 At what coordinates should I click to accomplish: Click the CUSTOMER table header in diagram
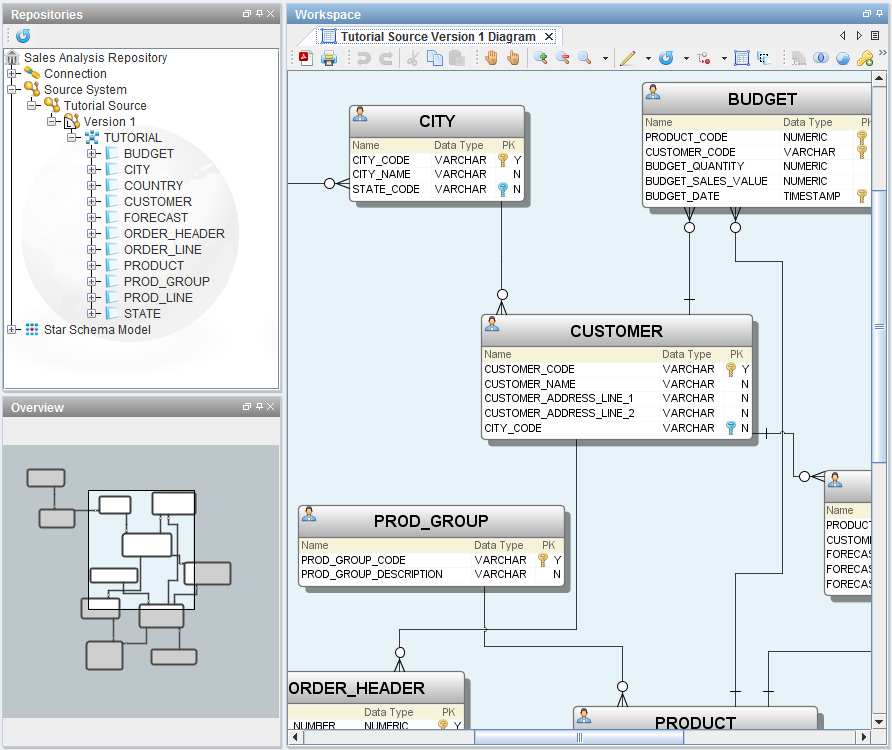[616, 331]
